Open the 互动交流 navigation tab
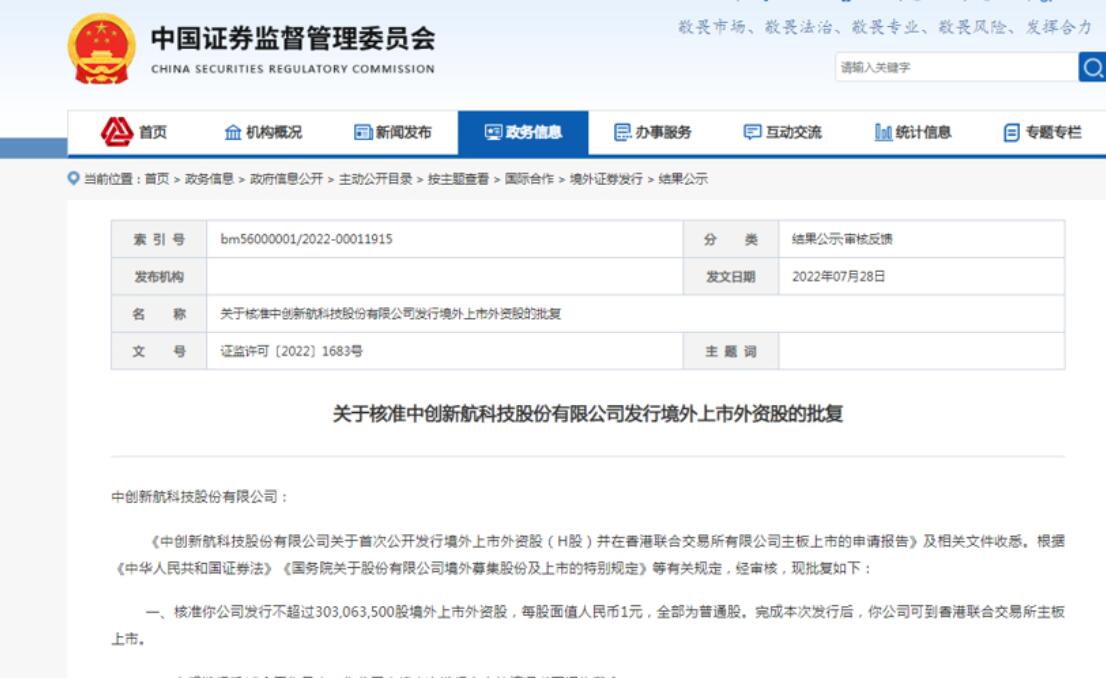This screenshot has height=678, width=1106. coord(794,132)
